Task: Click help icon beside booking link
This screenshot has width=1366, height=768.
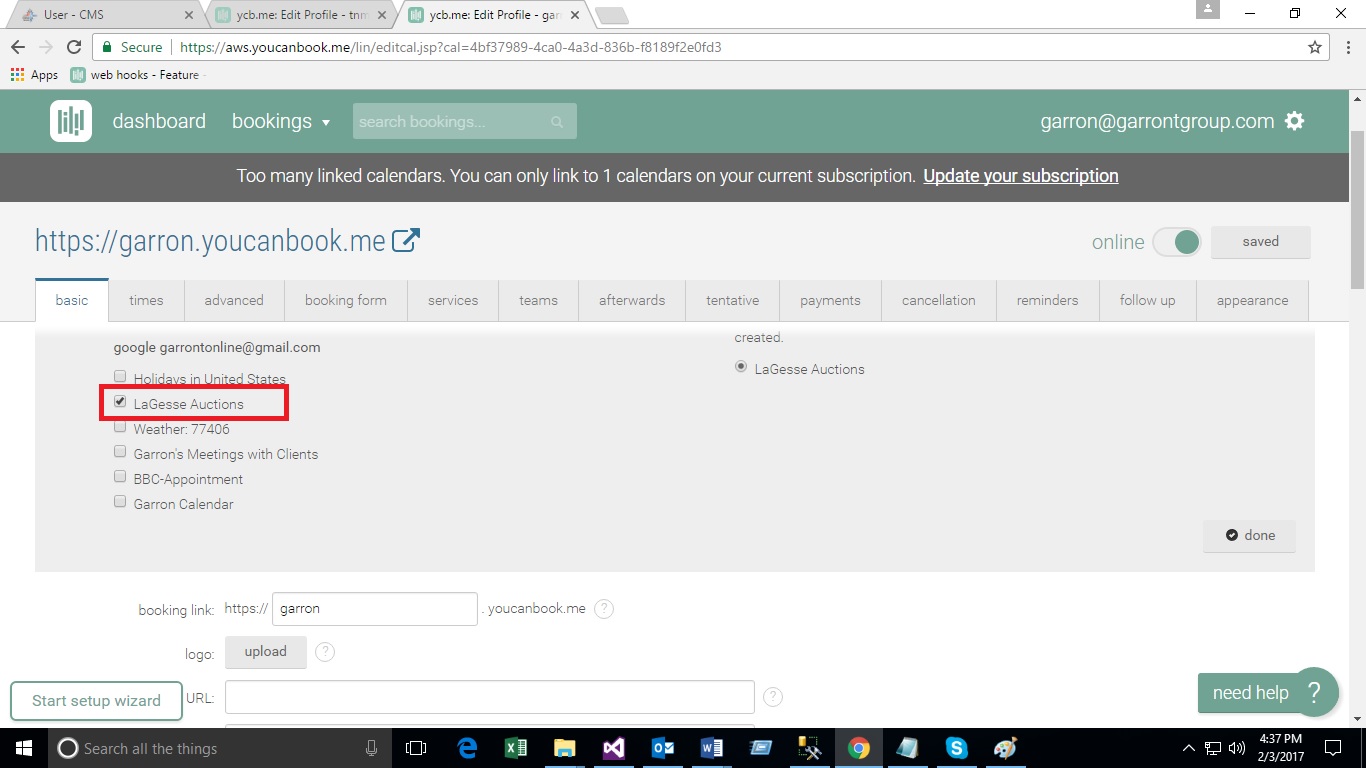Action: [604, 609]
